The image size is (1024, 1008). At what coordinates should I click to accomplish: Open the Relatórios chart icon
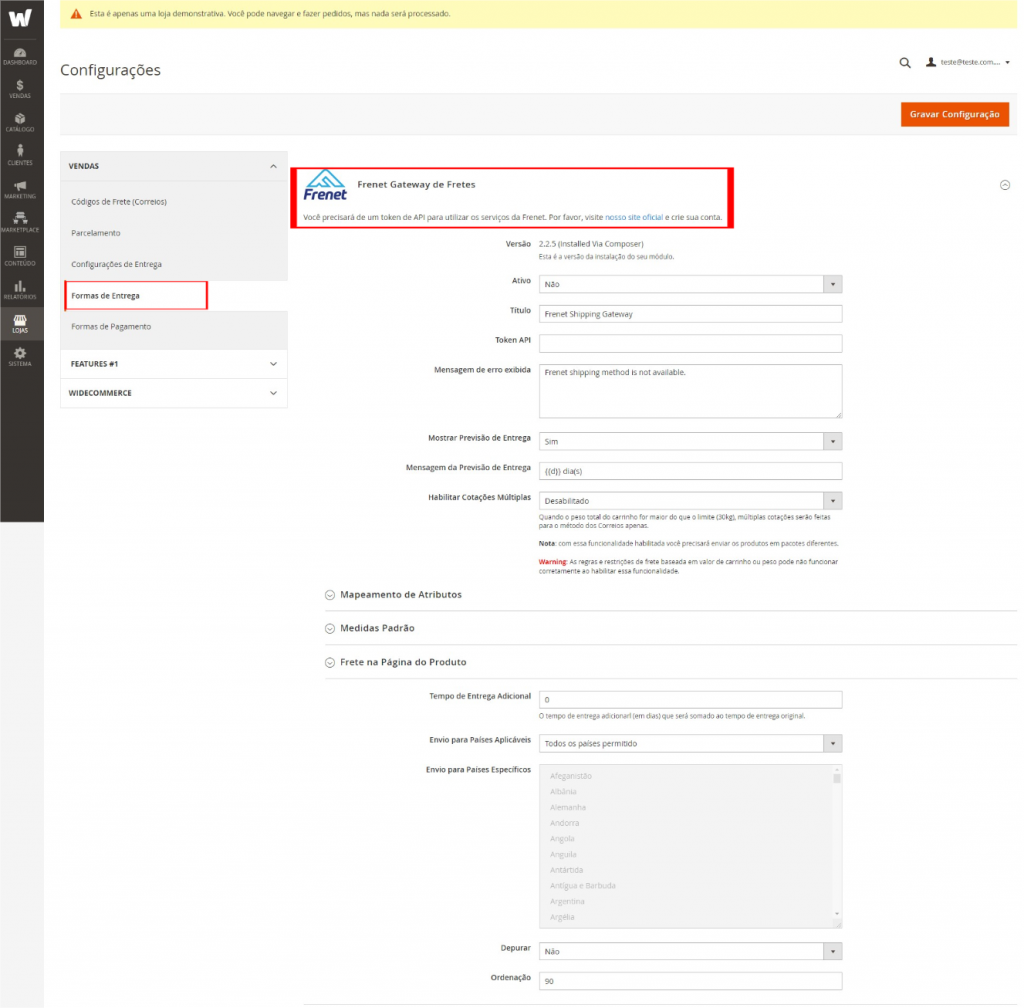coord(20,290)
